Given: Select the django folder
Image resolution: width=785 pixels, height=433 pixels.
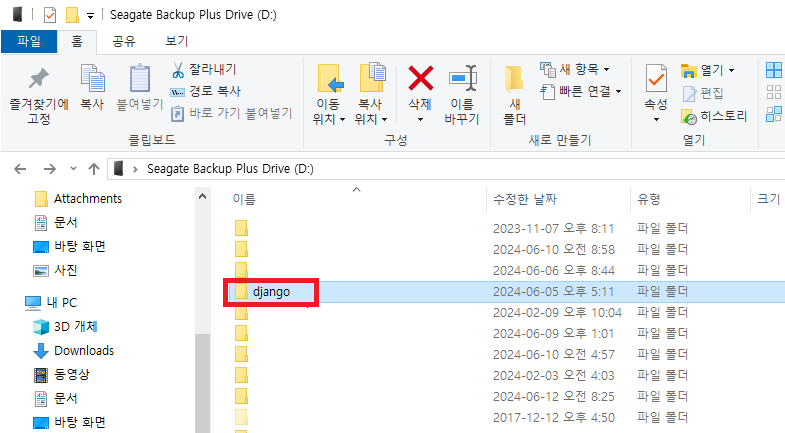Looking at the screenshot, I should 271,292.
